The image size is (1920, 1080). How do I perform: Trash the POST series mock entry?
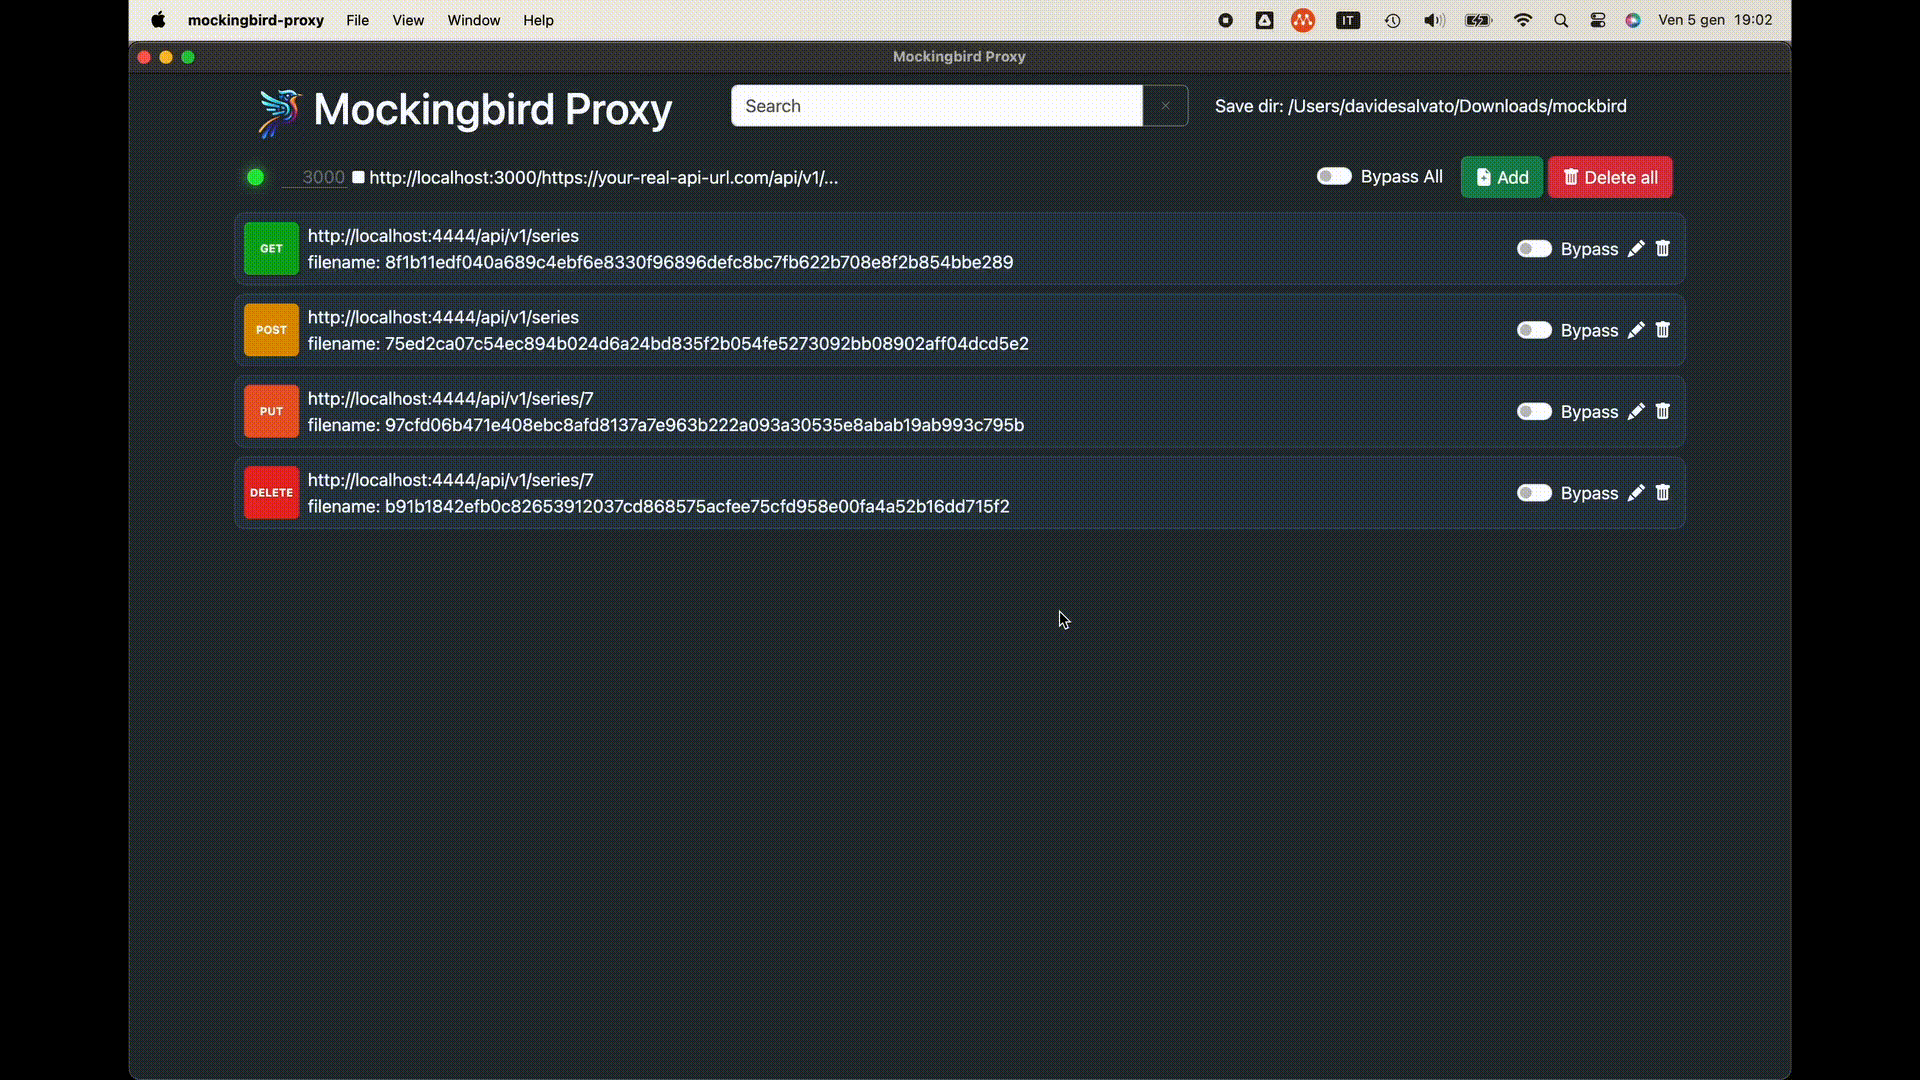tap(1663, 330)
